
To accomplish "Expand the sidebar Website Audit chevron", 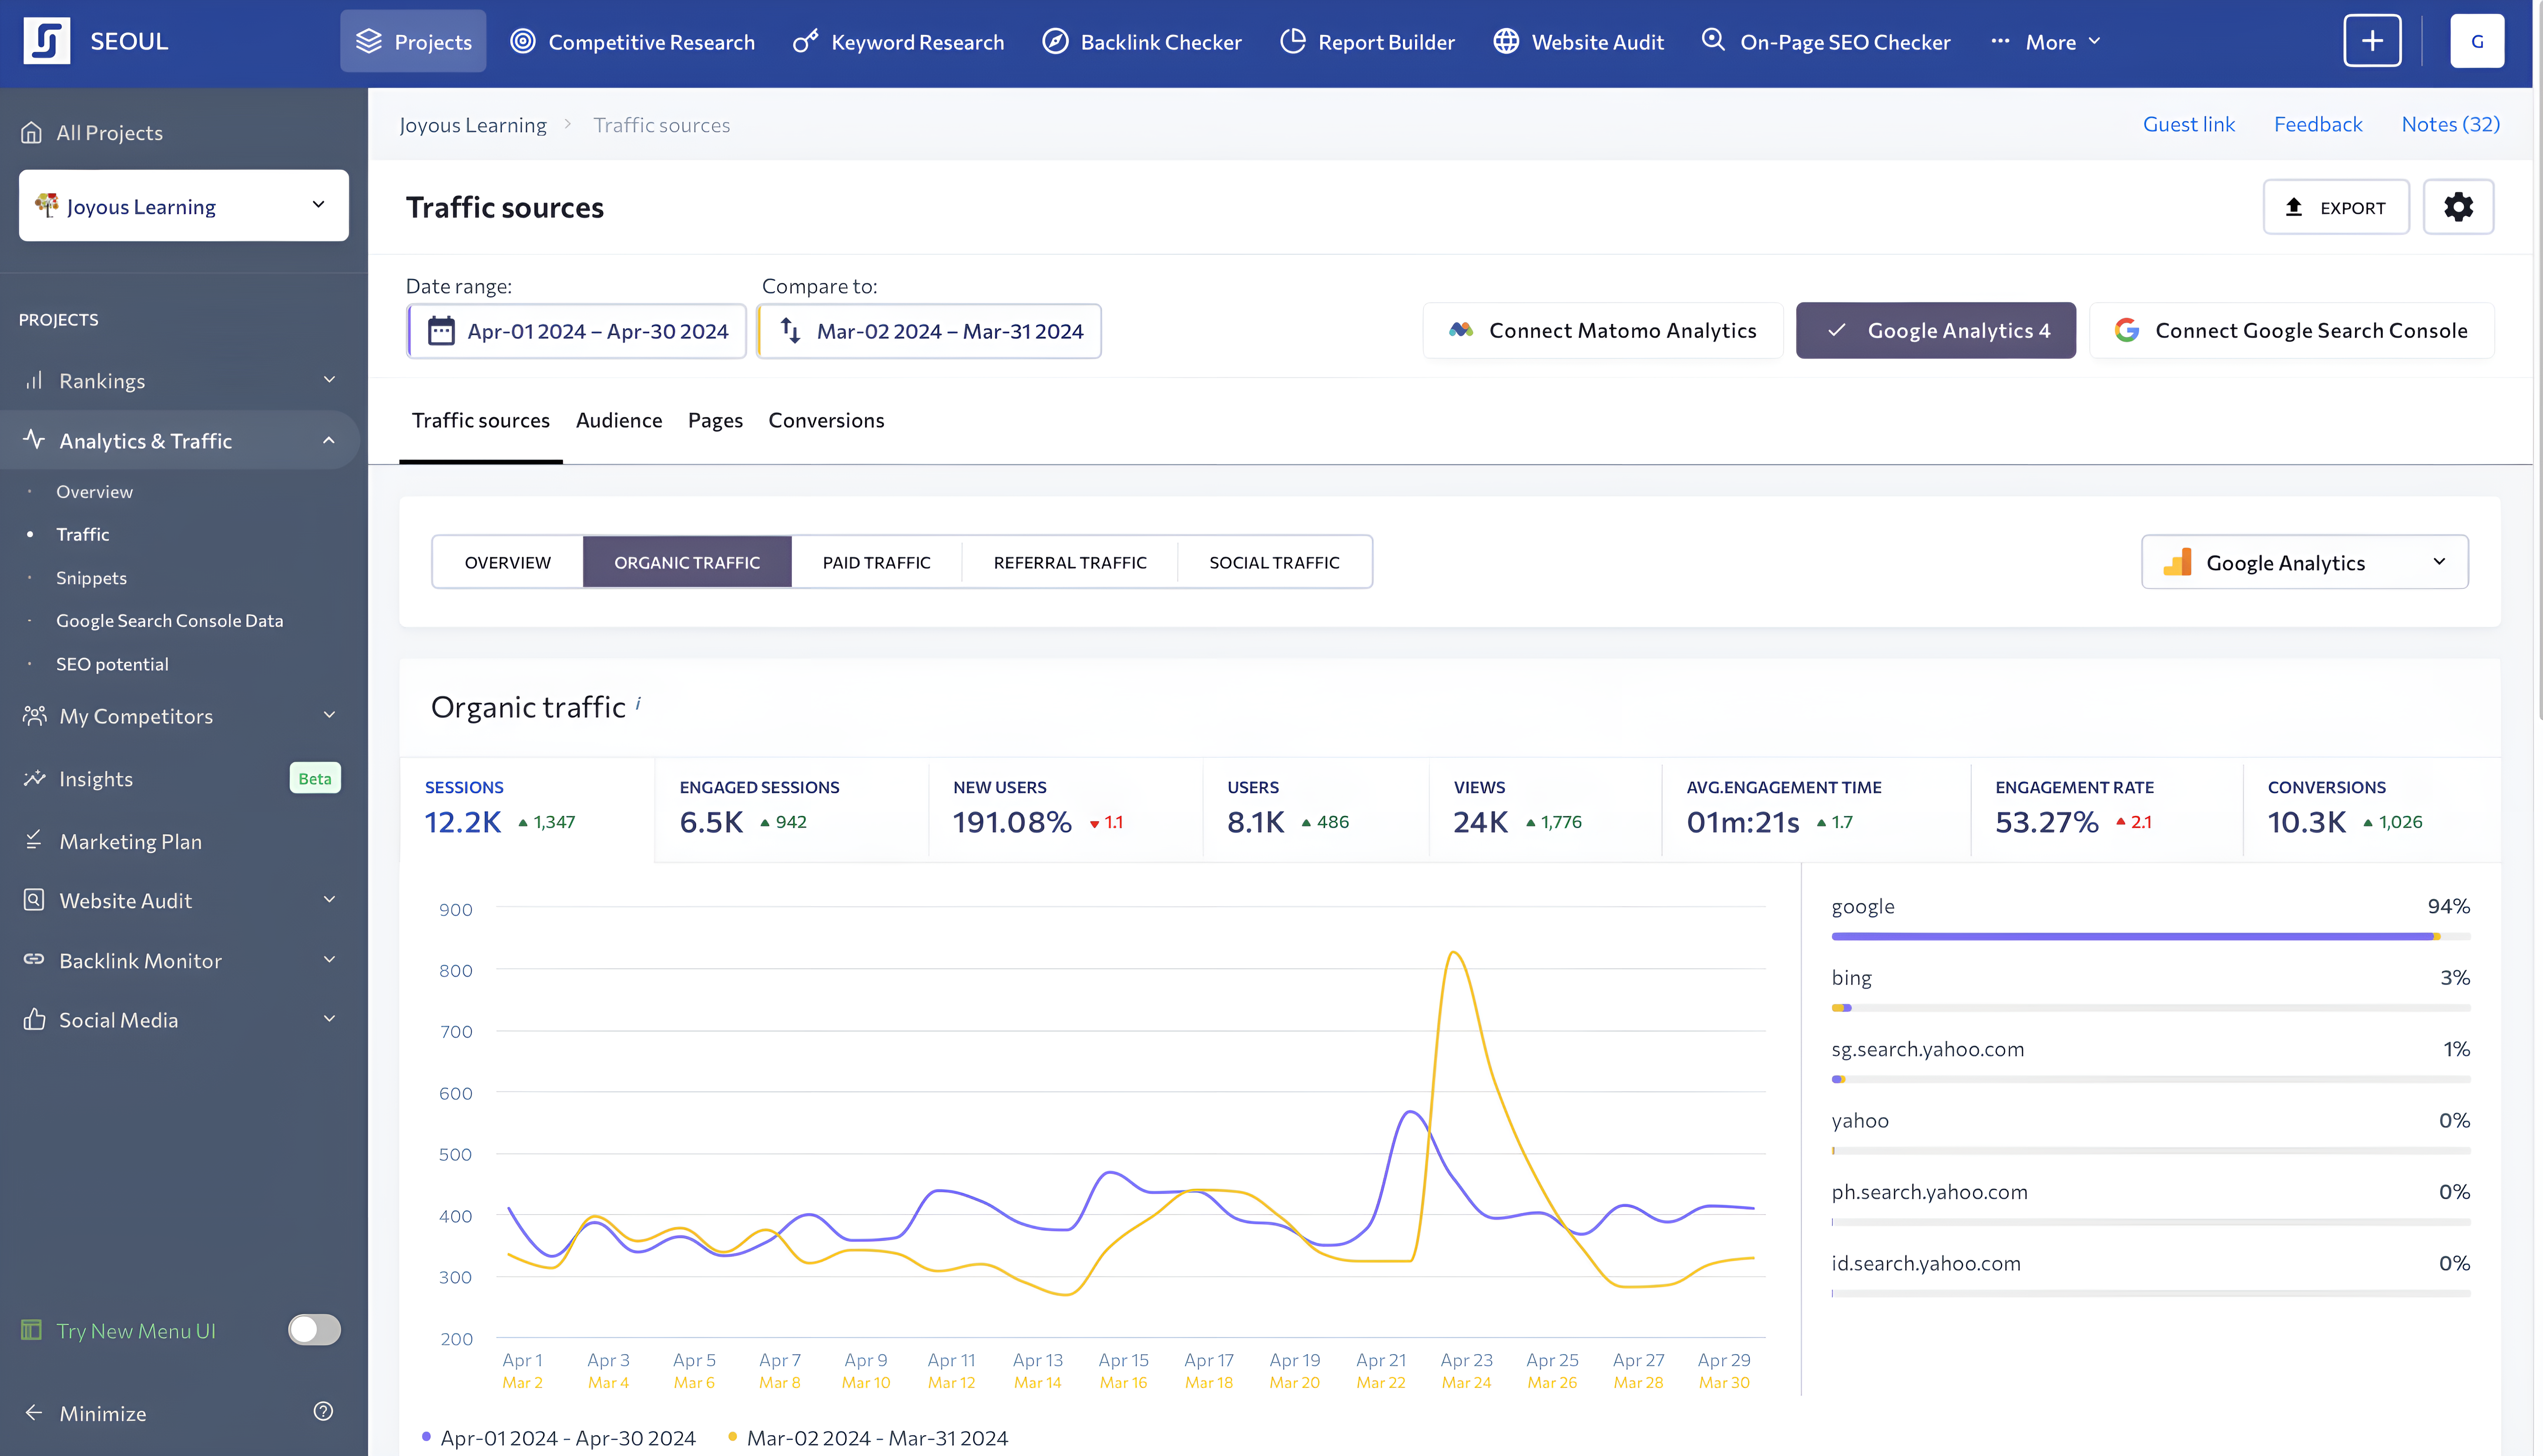I will [329, 899].
